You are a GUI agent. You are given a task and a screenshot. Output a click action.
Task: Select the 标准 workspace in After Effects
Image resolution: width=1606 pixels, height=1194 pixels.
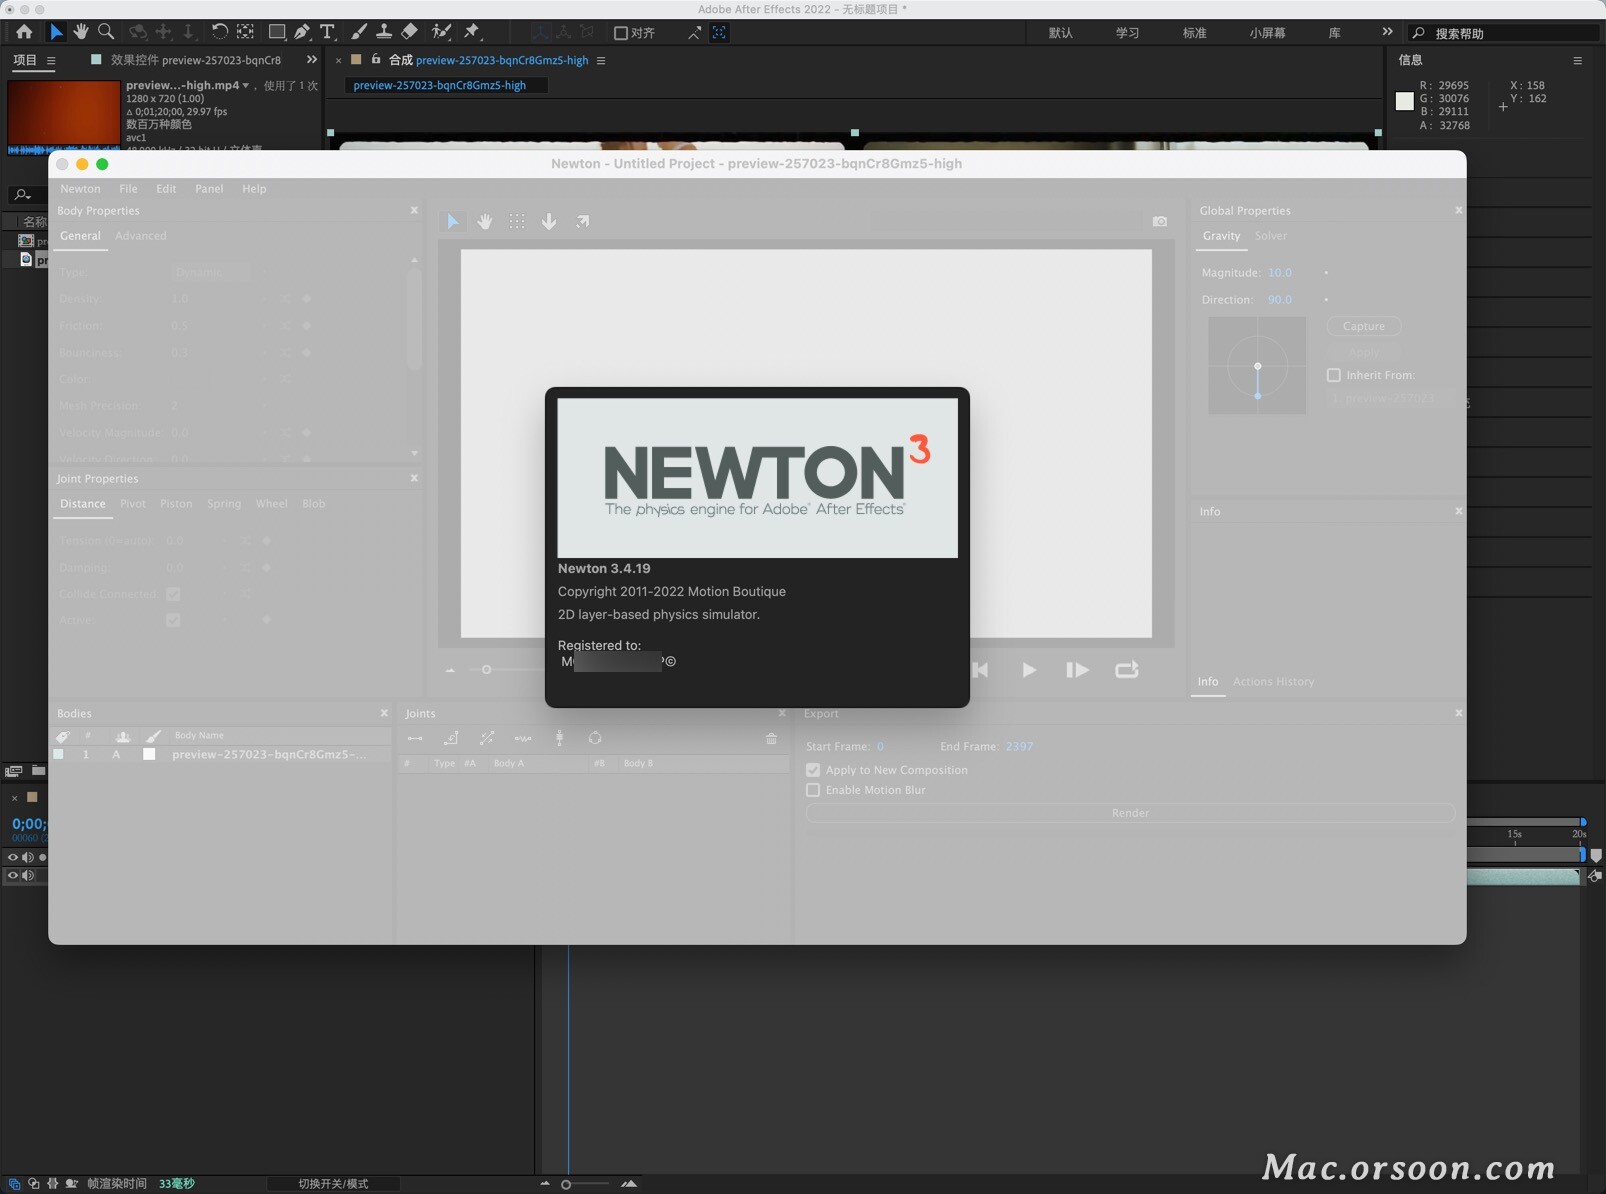coord(1194,33)
